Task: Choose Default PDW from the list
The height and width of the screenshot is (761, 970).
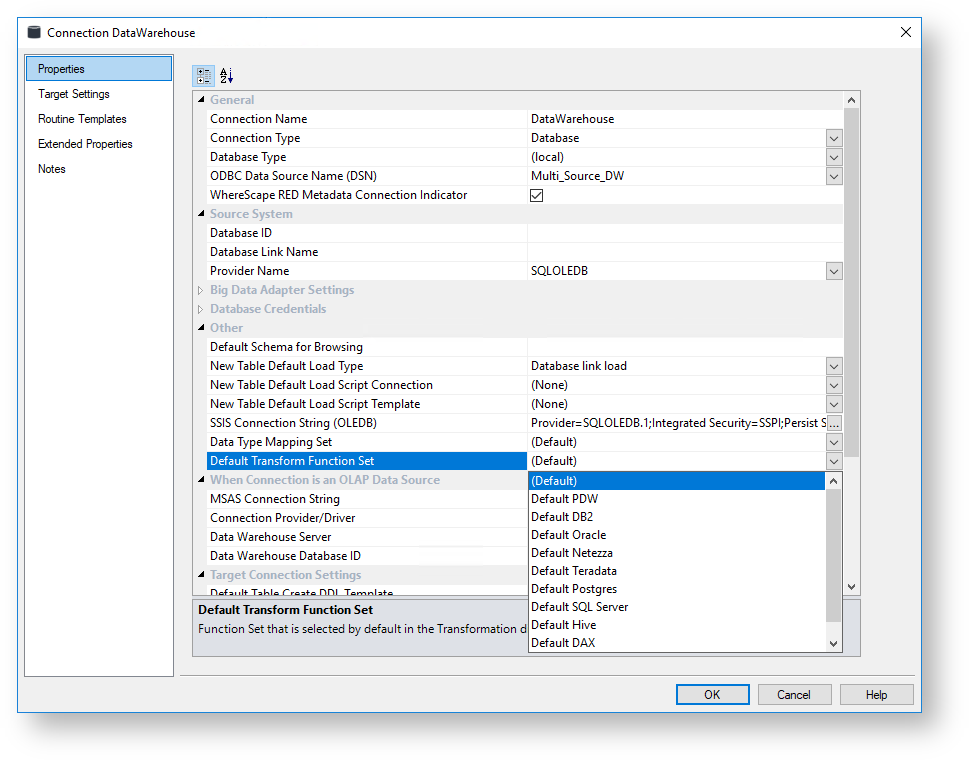Action: pos(677,499)
